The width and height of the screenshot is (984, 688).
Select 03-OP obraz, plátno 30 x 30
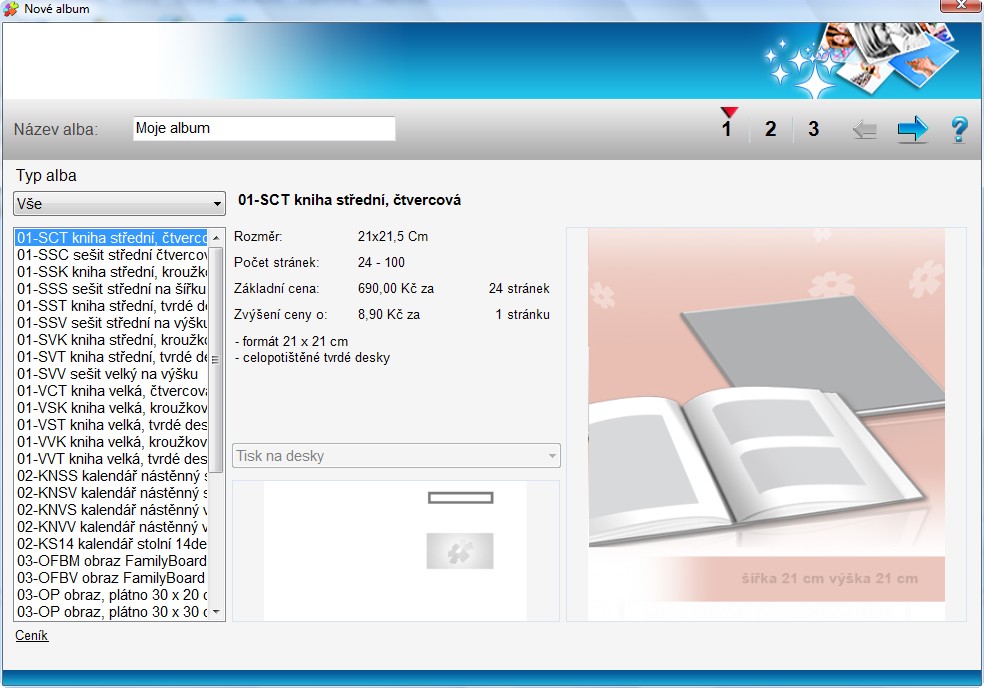click(x=112, y=611)
